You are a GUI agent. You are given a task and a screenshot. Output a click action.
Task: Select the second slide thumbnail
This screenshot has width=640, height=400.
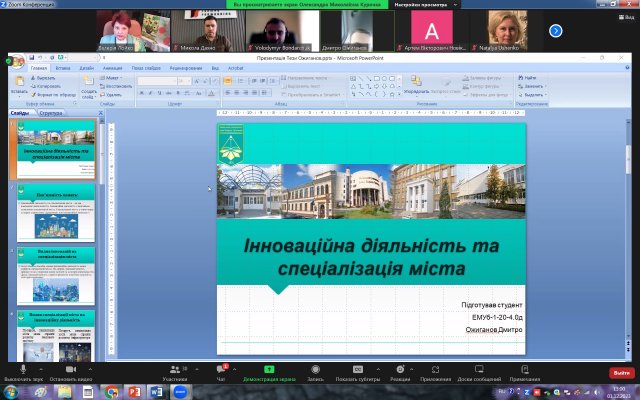(55, 210)
